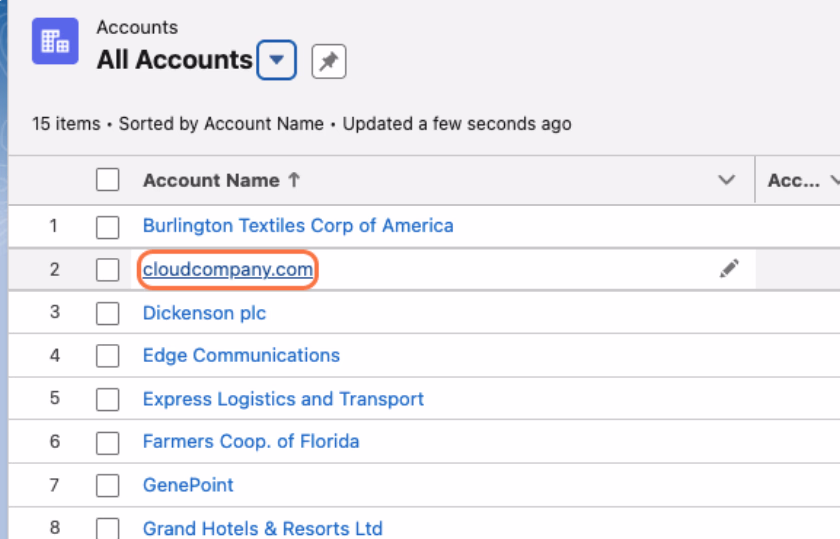This screenshot has width=840, height=539.
Task: Select the cloudcompany.com row checkbox
Action: click(x=108, y=270)
